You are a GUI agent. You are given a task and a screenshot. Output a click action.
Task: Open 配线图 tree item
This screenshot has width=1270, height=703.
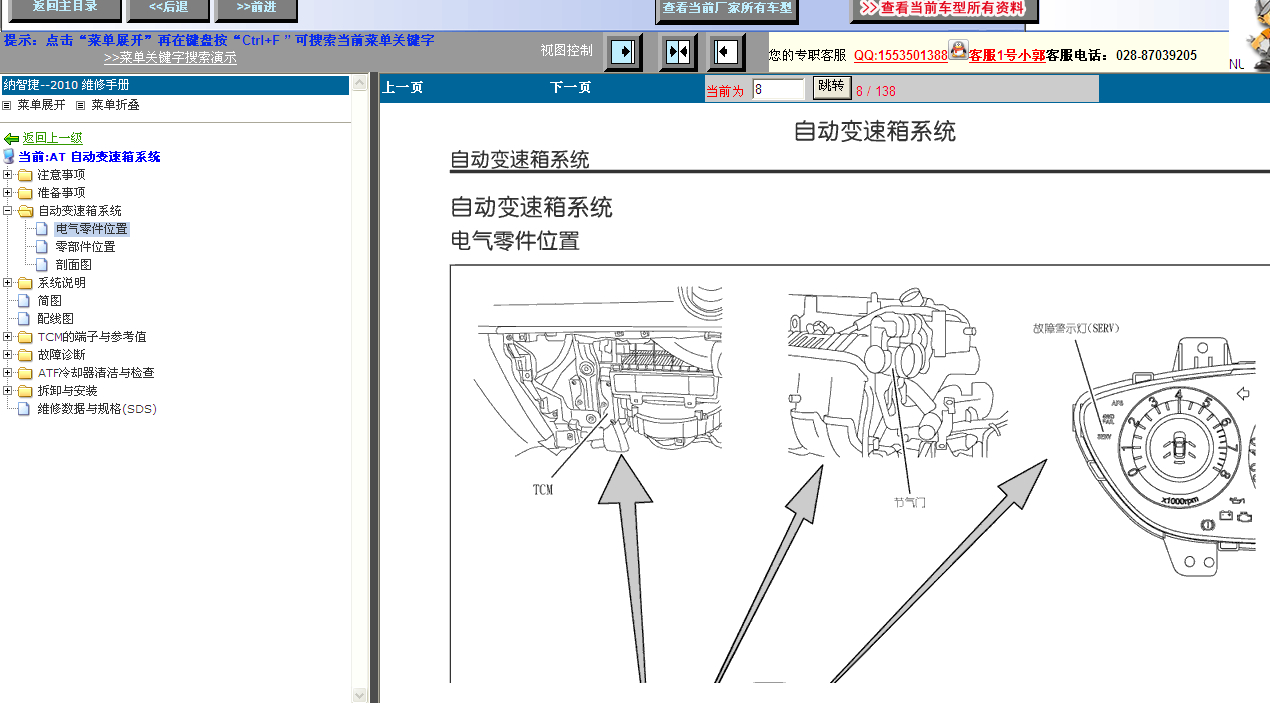[55, 319]
